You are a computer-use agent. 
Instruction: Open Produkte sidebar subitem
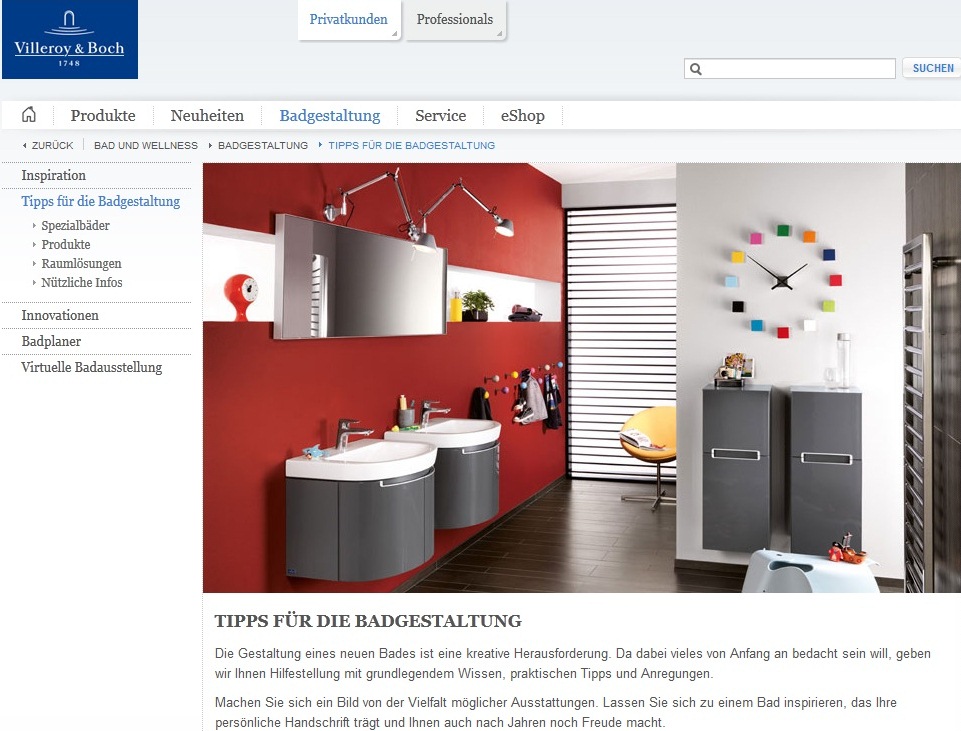(x=66, y=244)
